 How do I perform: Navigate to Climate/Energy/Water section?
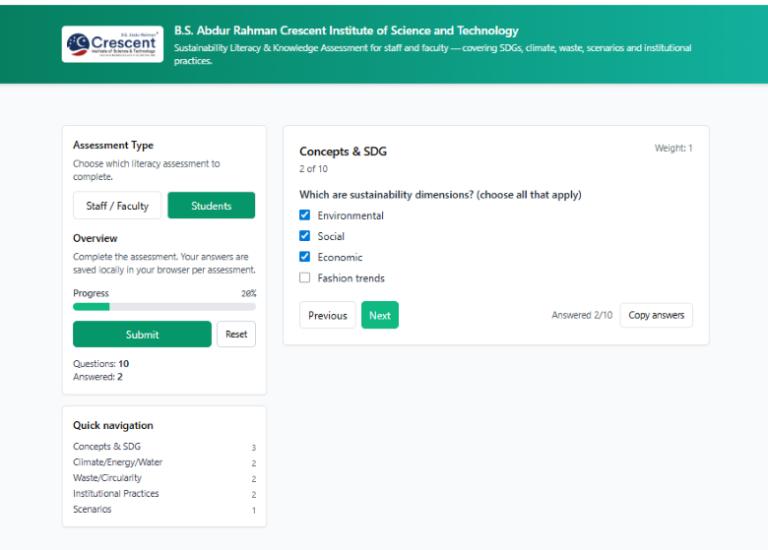tap(118, 463)
